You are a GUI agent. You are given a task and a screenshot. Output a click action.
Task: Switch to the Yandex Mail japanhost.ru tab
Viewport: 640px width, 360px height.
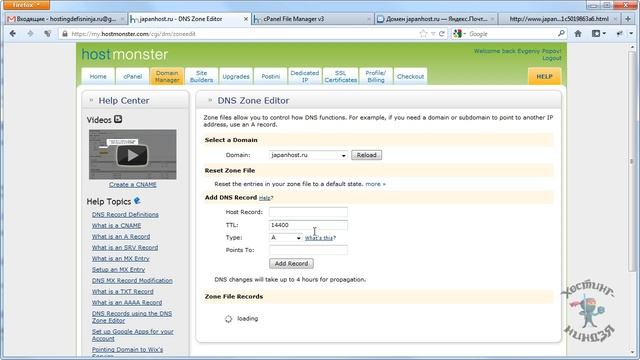pos(436,19)
